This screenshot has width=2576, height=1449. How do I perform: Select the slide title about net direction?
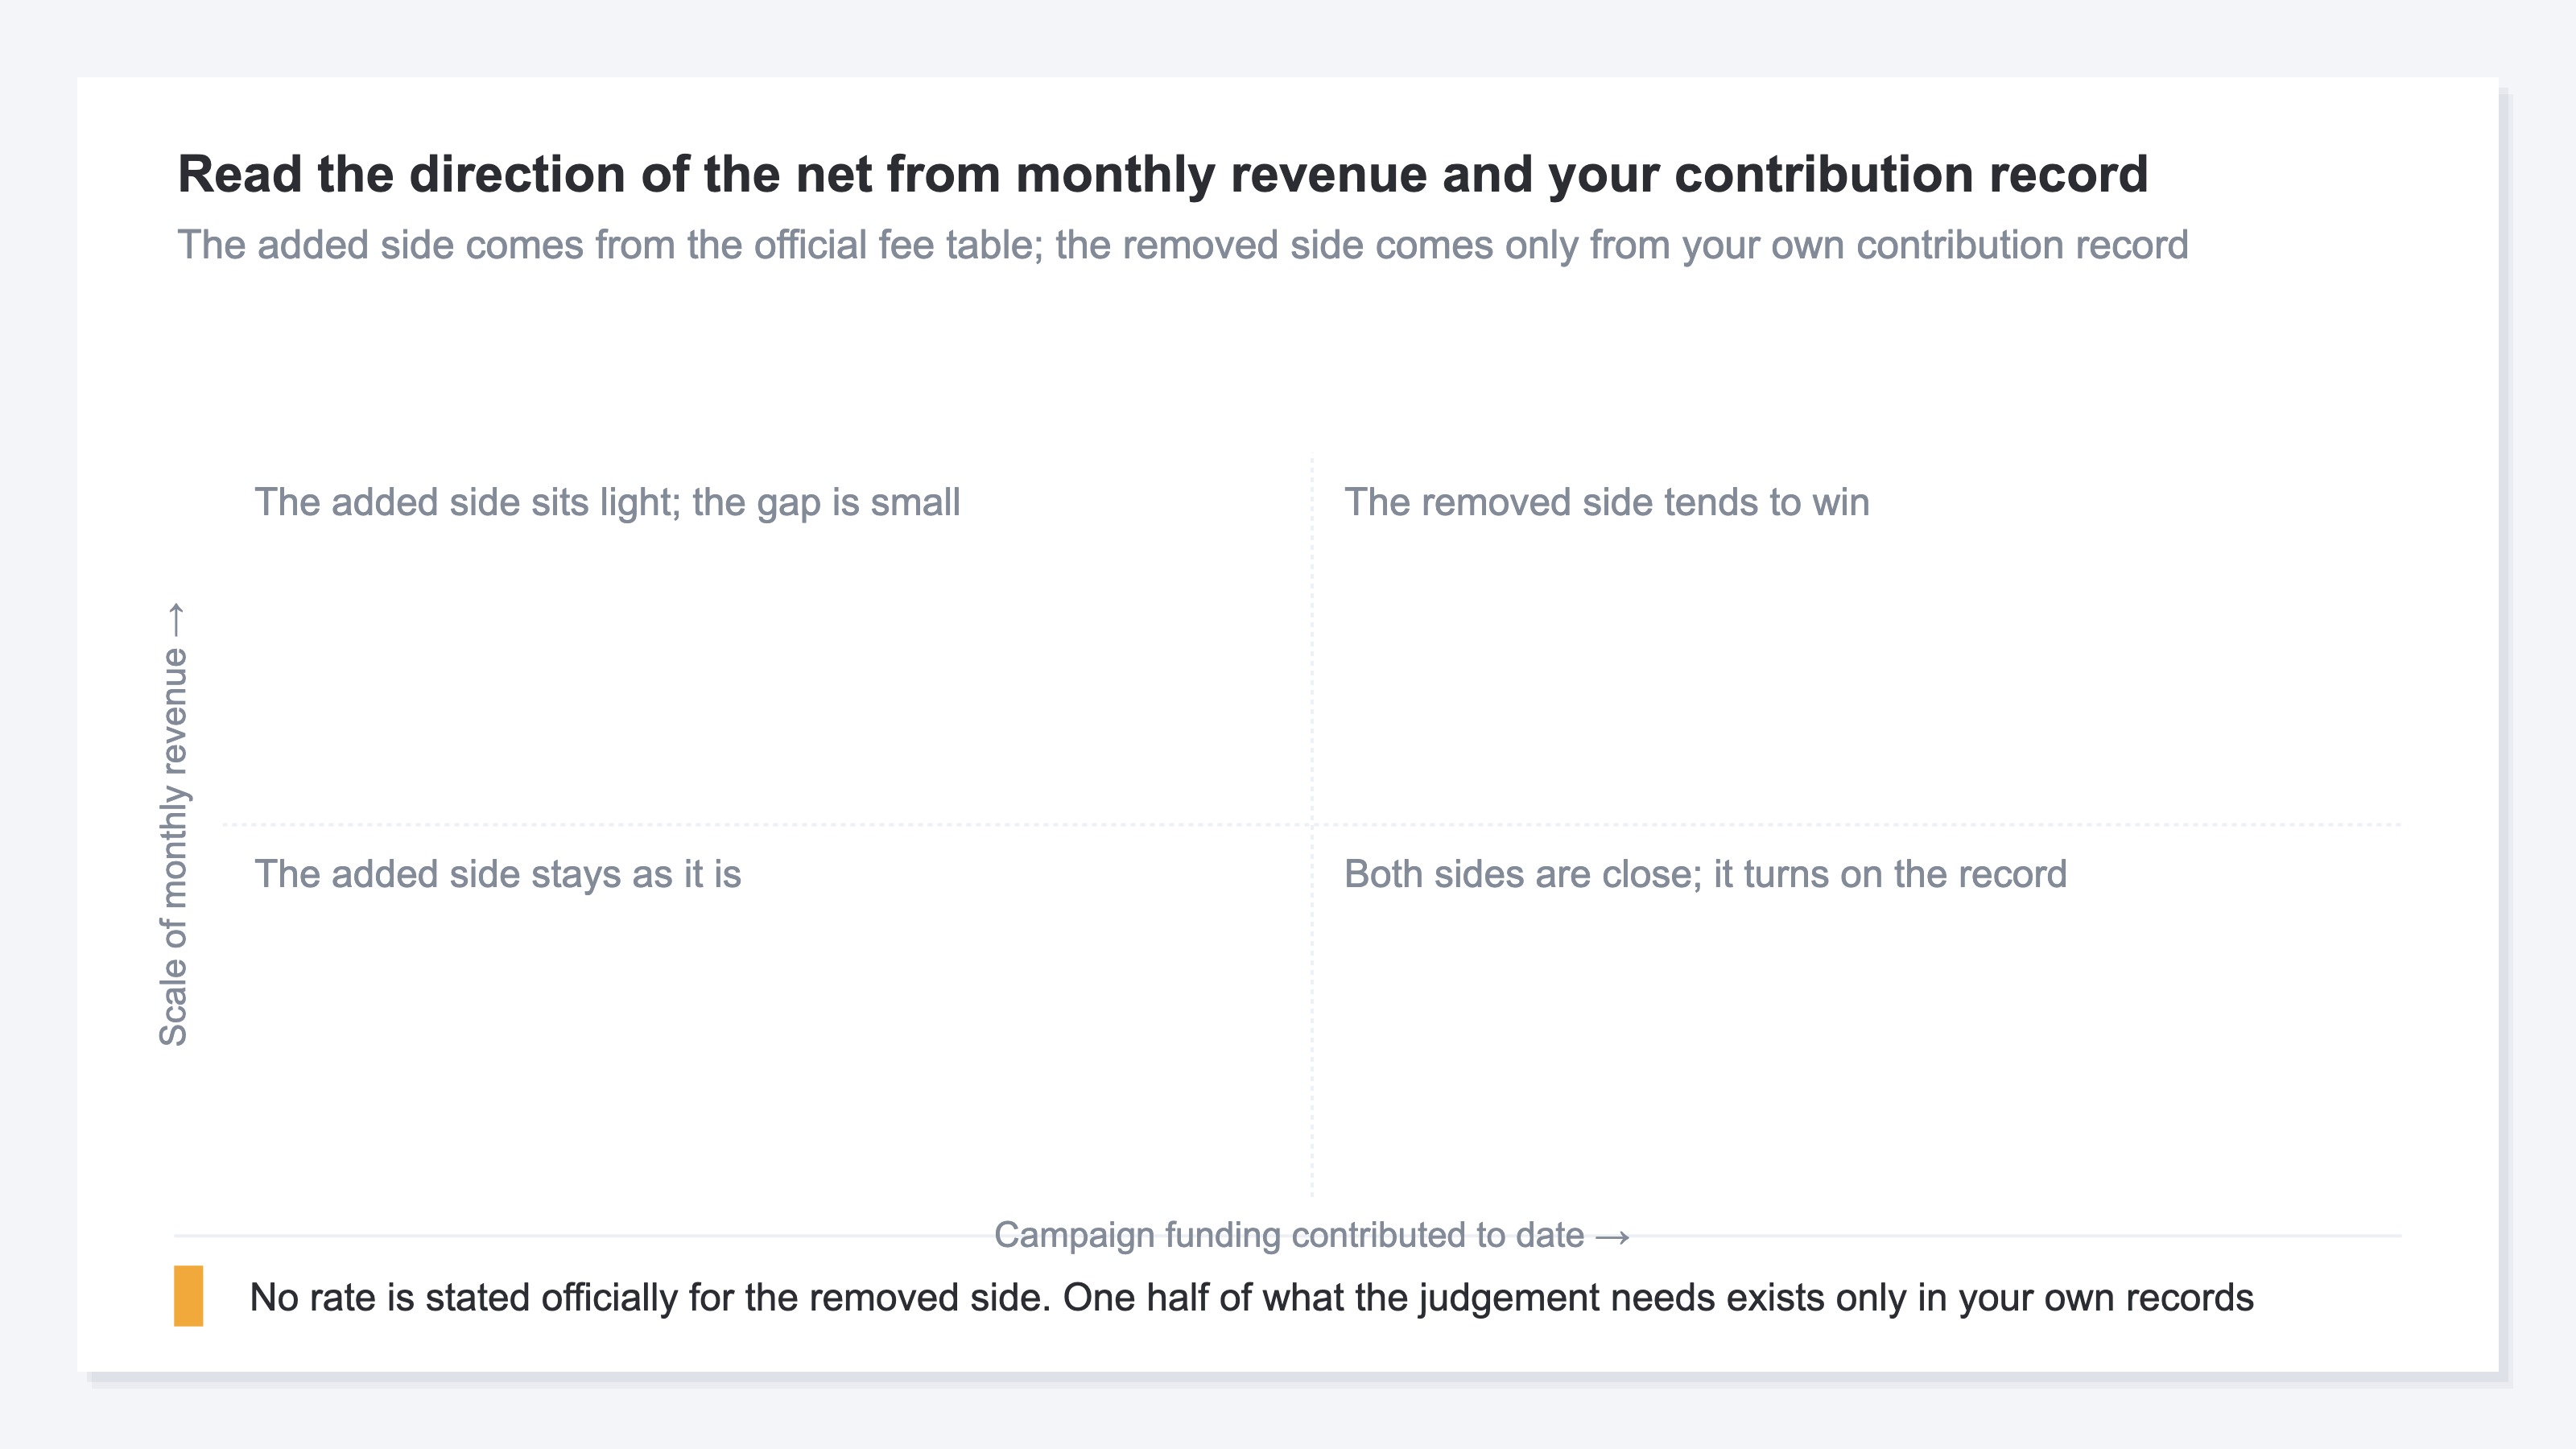point(1162,174)
